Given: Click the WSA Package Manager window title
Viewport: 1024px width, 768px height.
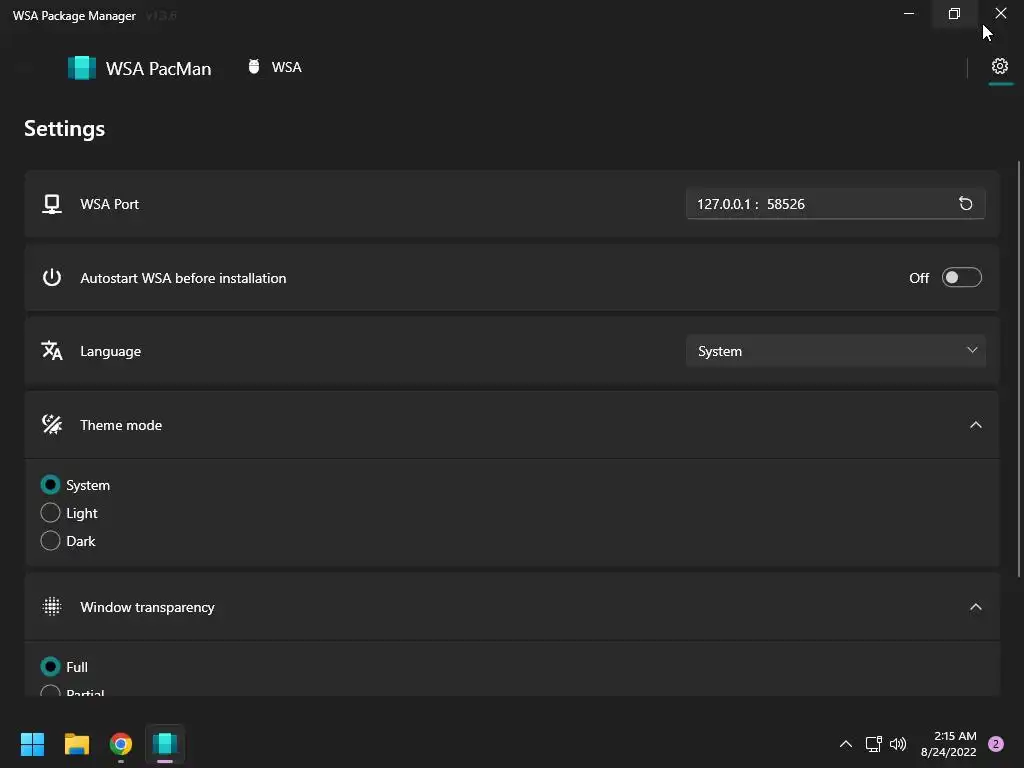Looking at the screenshot, I should tap(74, 16).
